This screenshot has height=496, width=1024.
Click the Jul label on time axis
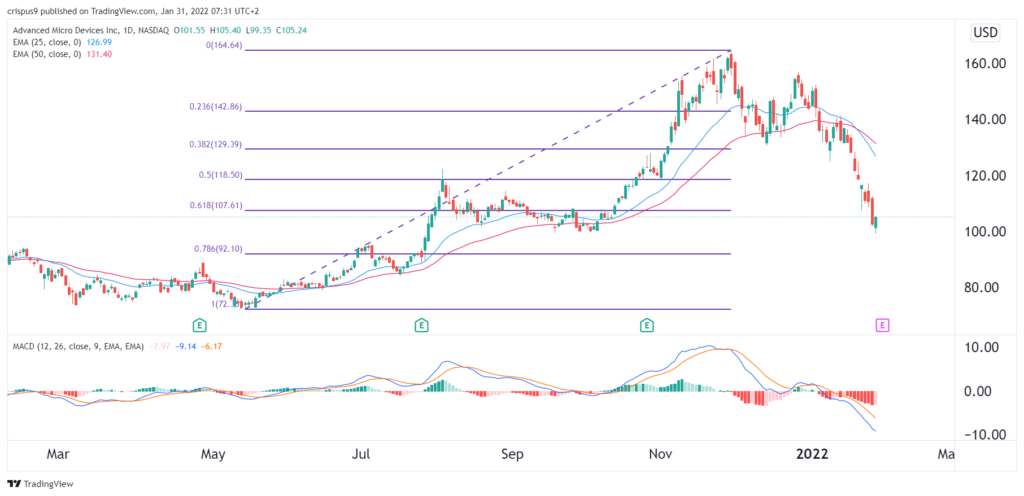tap(361, 454)
